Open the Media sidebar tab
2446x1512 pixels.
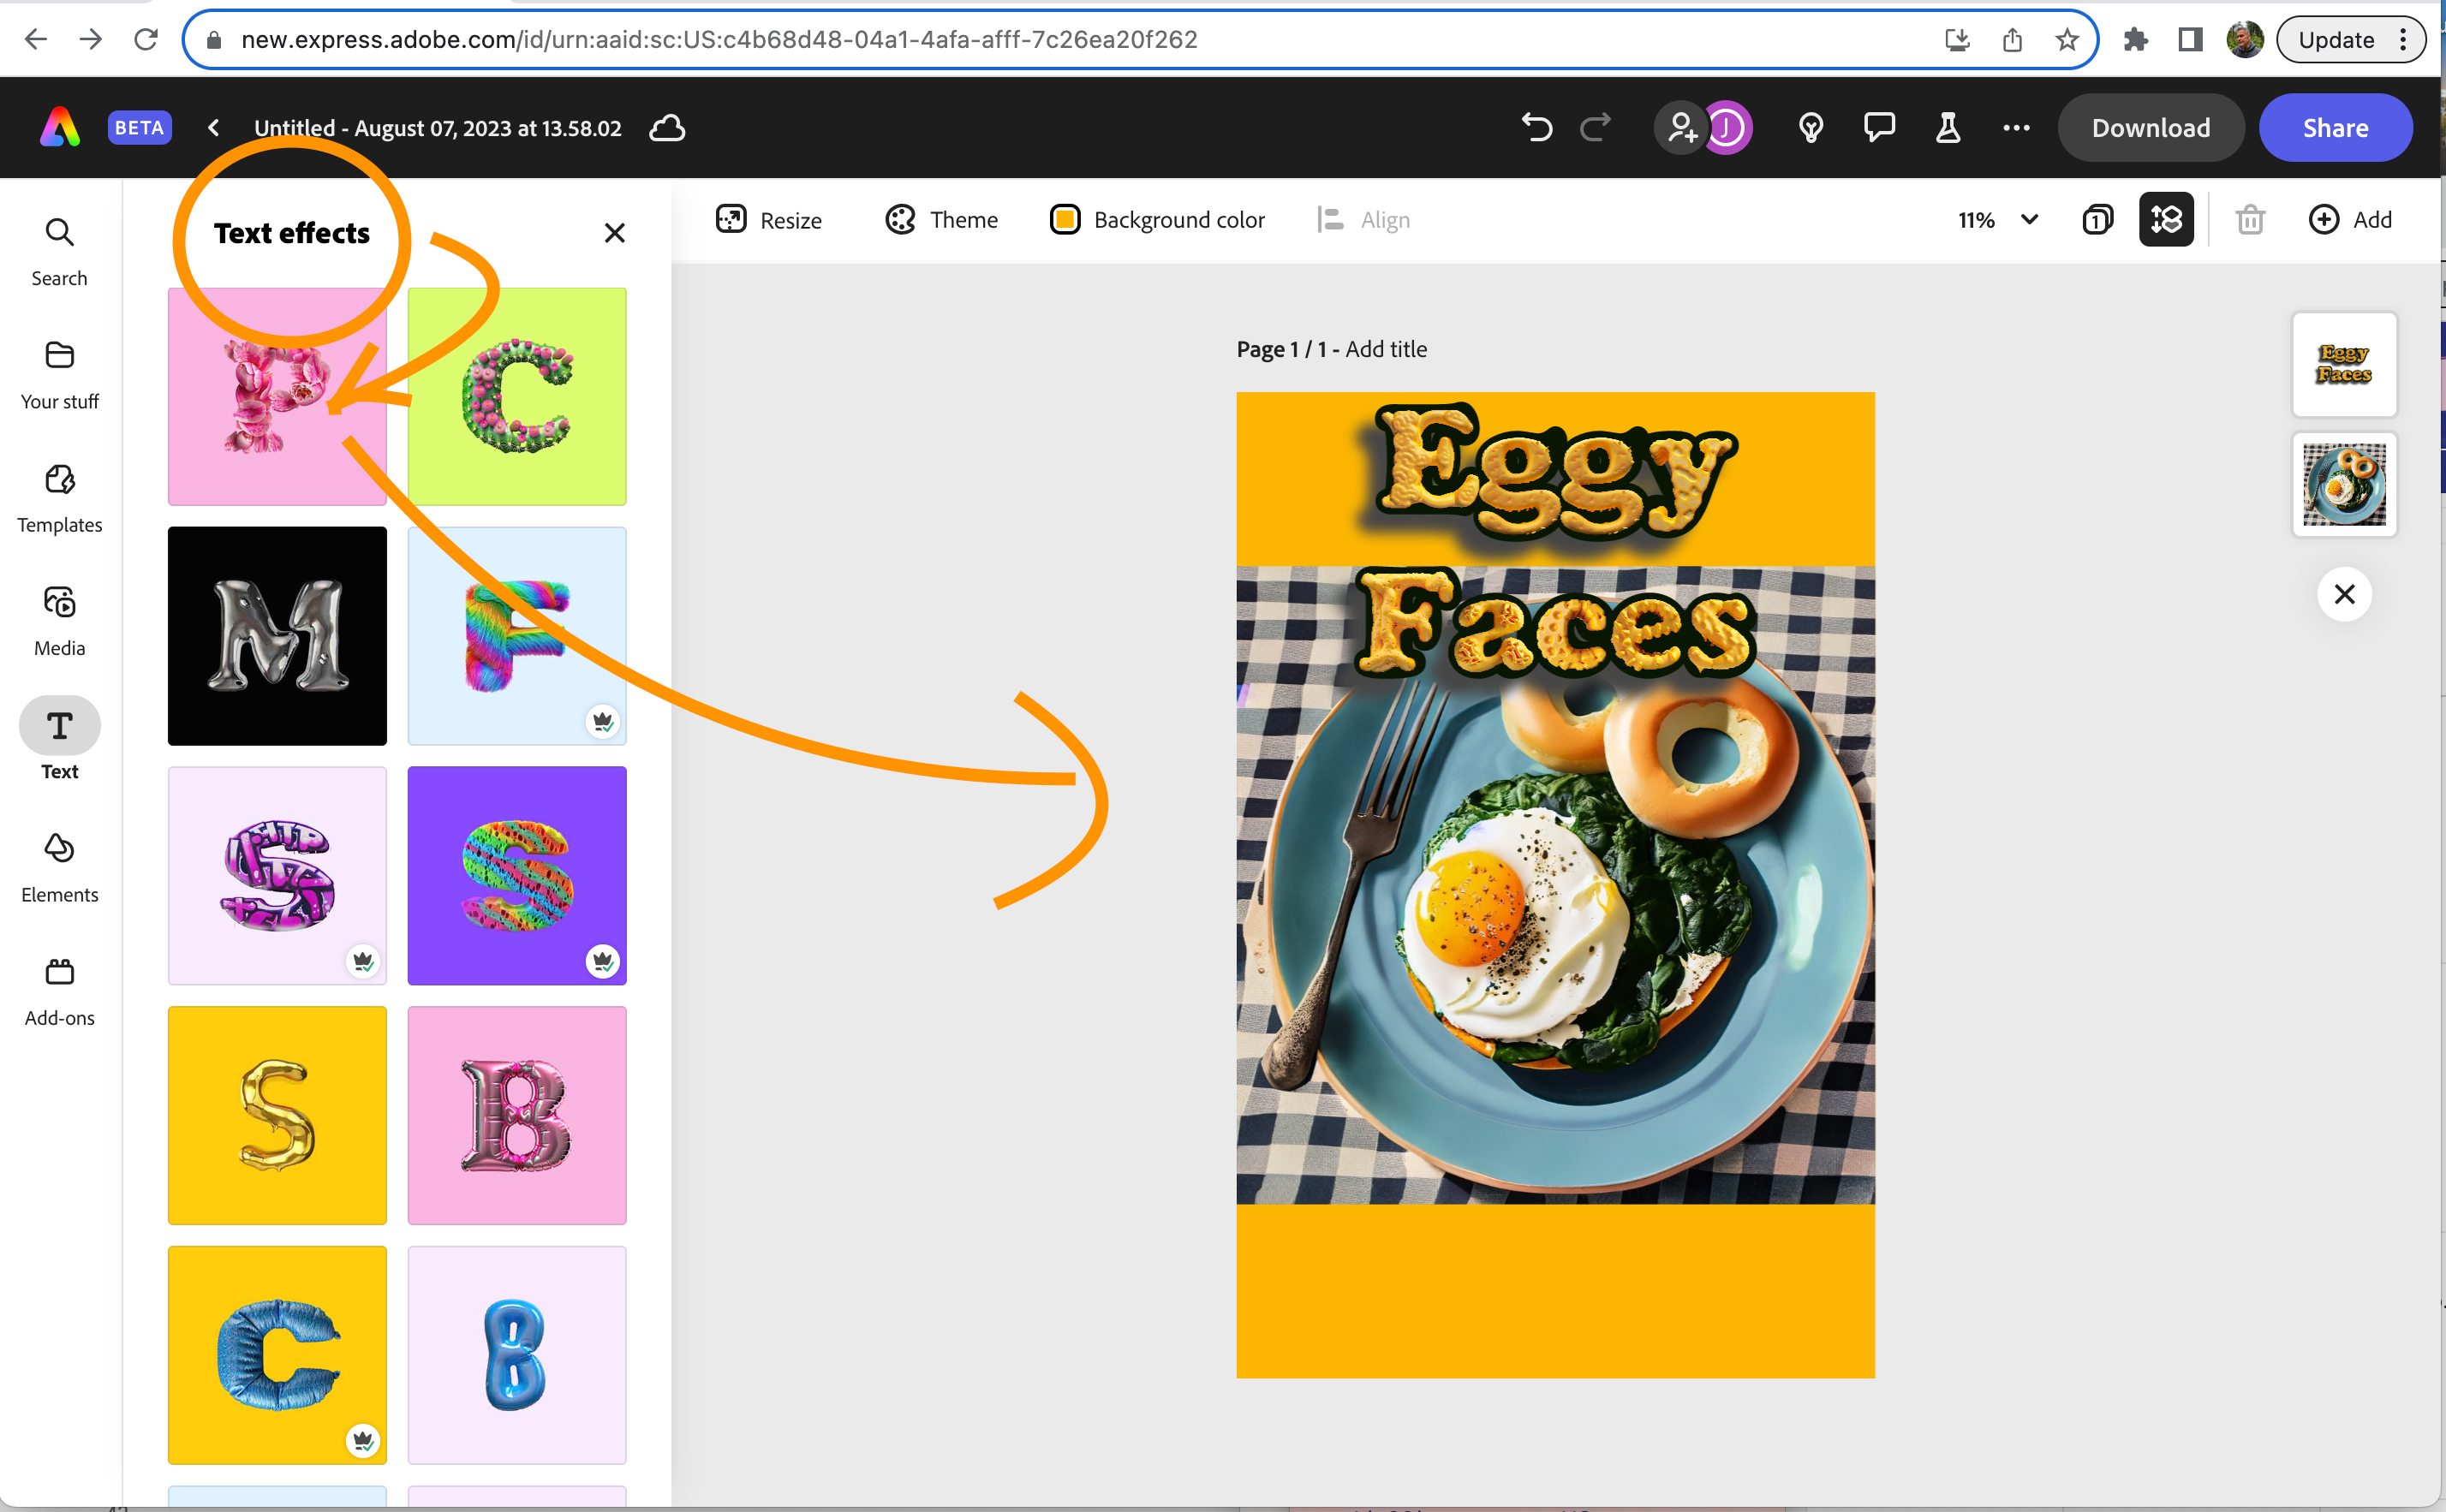(x=59, y=620)
